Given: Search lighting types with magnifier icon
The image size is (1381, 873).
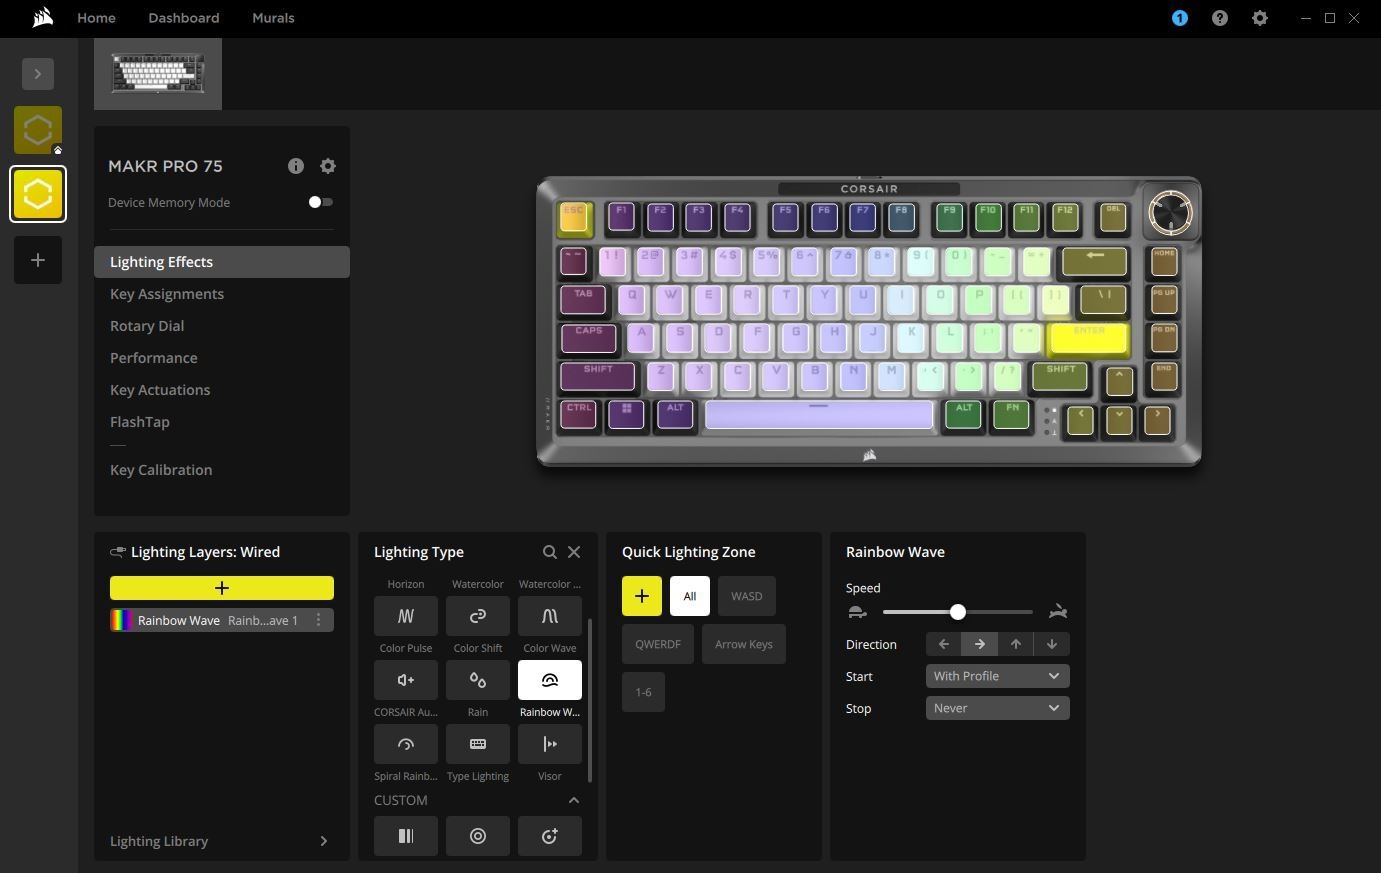Looking at the screenshot, I should (x=550, y=552).
